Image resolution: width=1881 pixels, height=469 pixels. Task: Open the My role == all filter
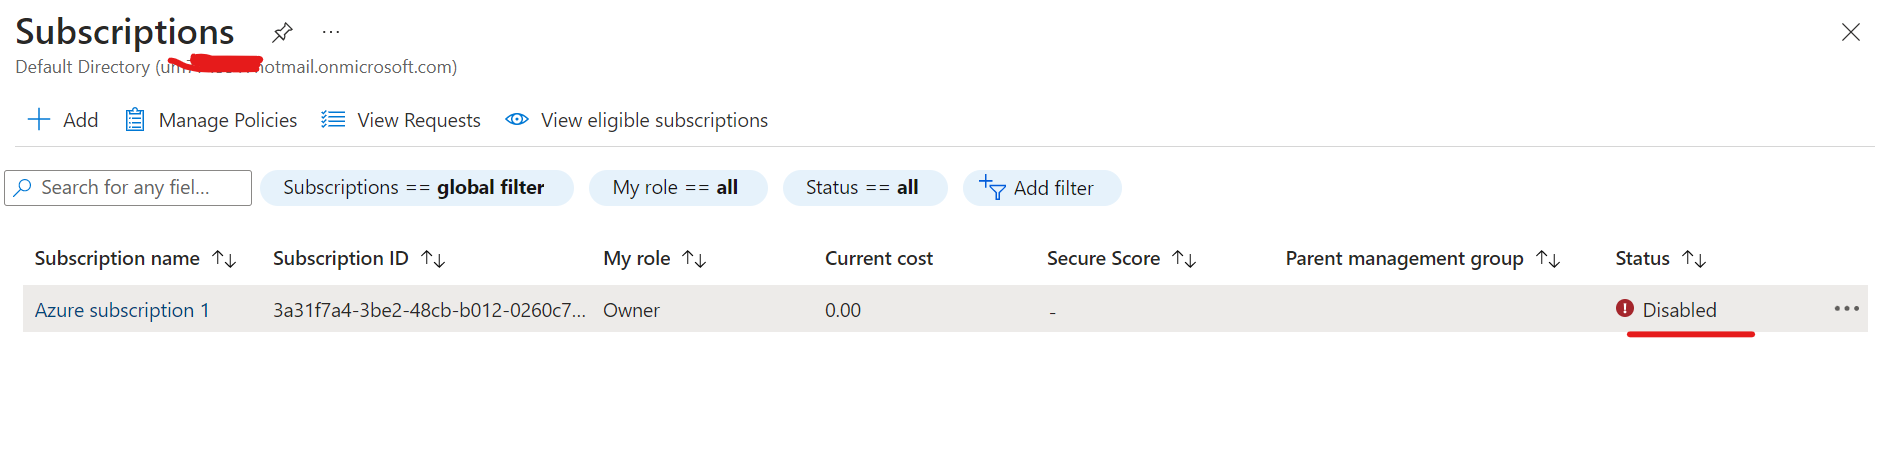click(x=678, y=188)
